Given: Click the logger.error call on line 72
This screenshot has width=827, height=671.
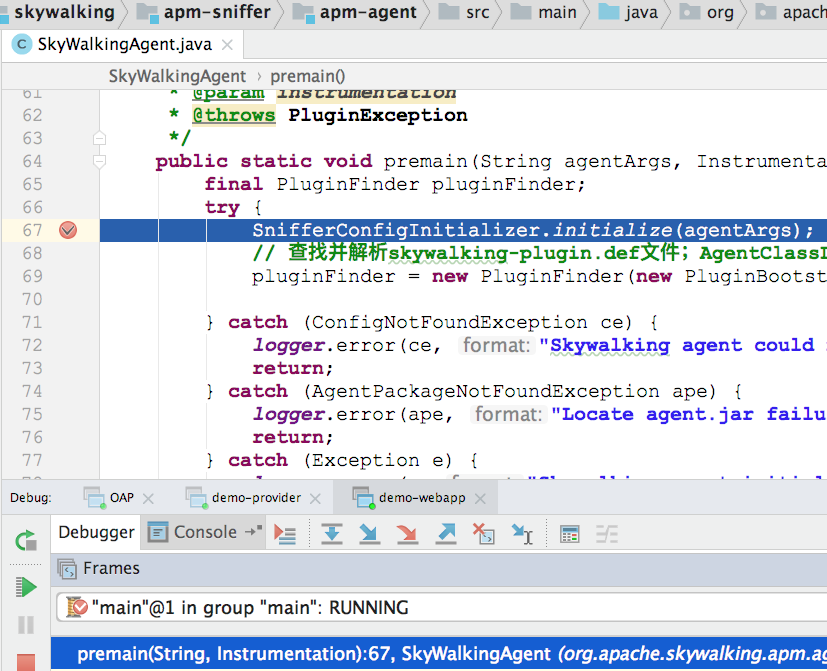Looking at the screenshot, I should pos(539,346).
